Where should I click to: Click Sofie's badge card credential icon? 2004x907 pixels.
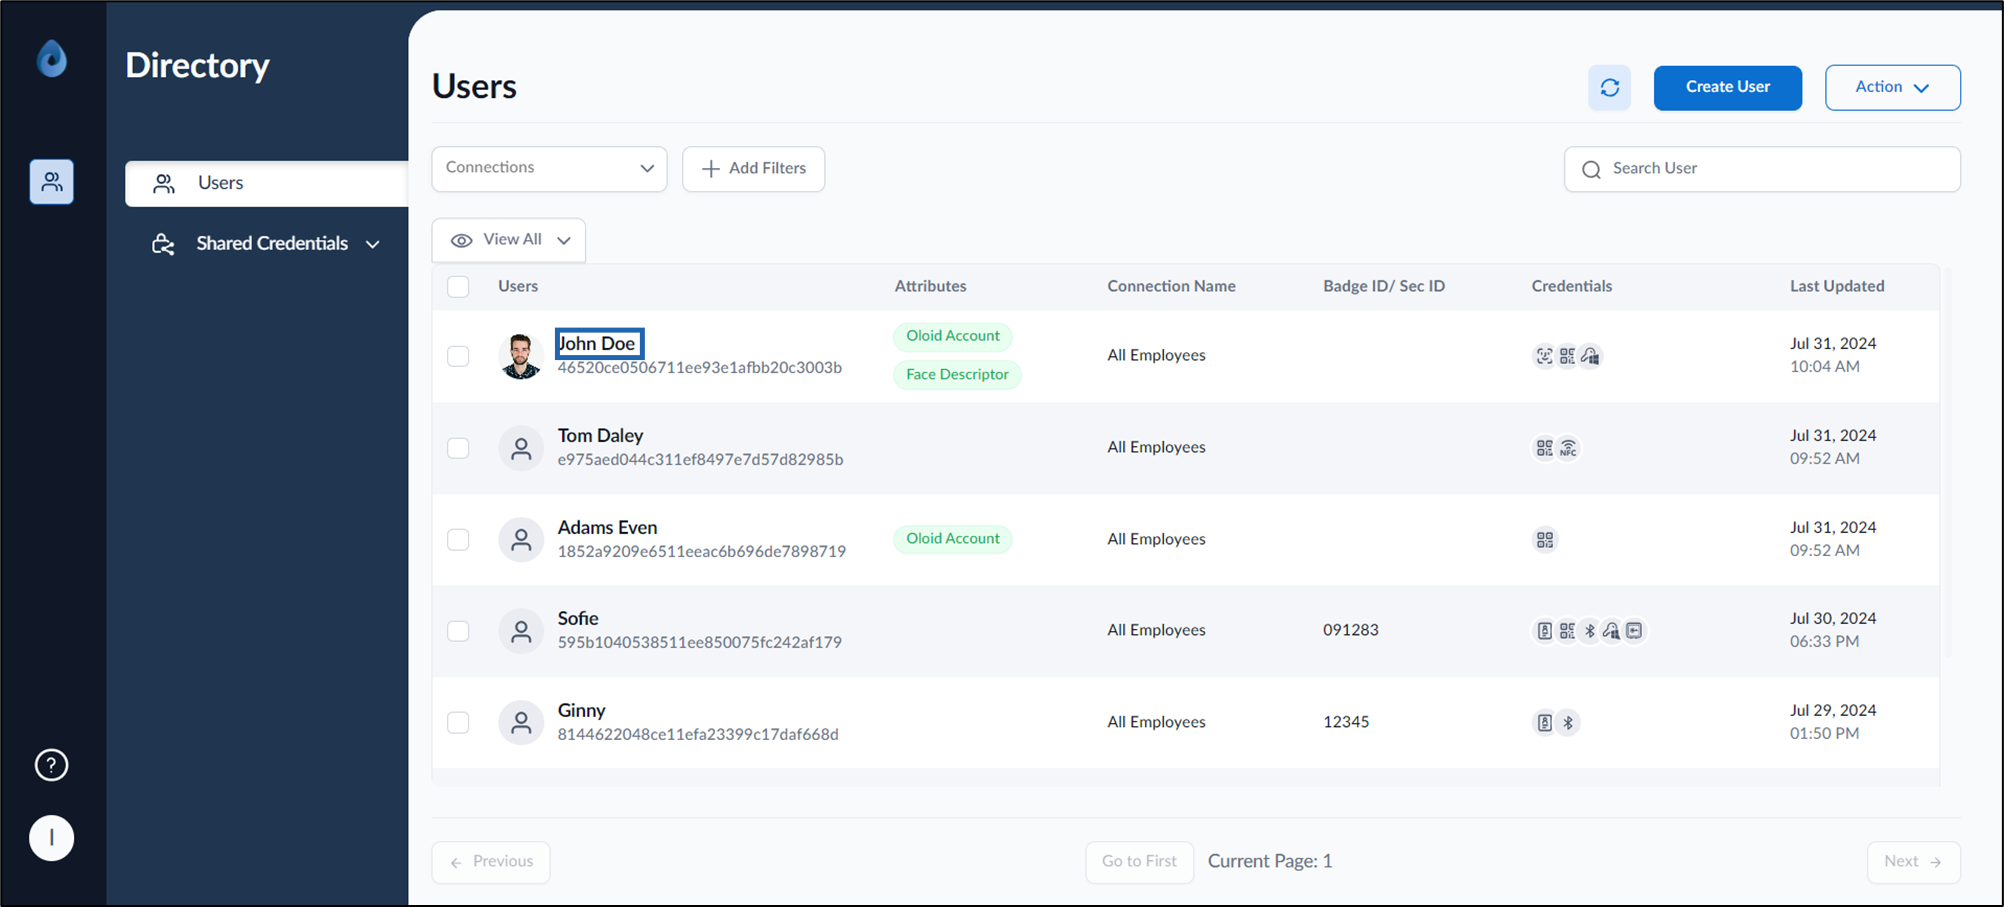click(x=1544, y=631)
